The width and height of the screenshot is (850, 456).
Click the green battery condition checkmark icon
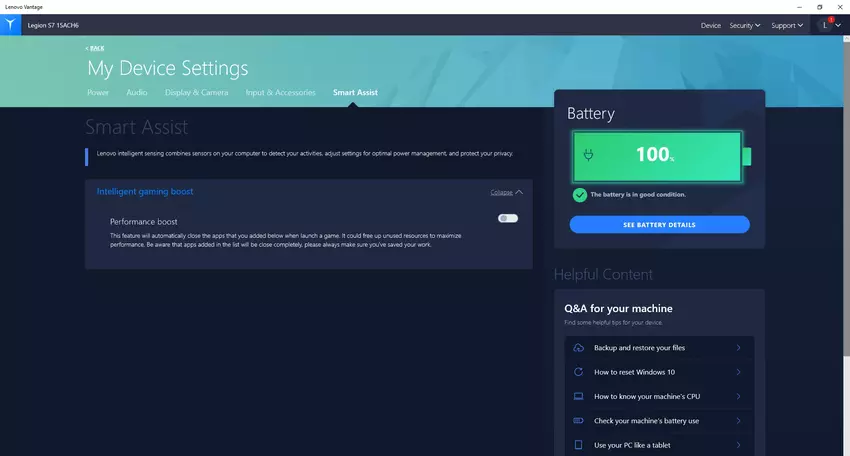tap(580, 194)
